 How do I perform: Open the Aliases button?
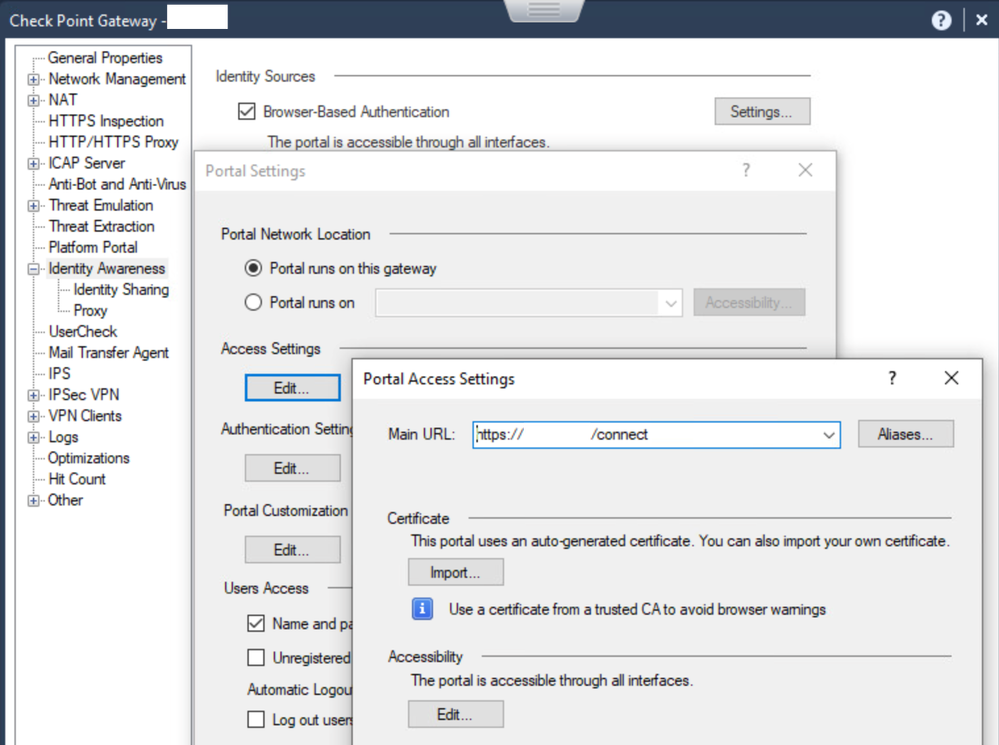click(x=905, y=434)
